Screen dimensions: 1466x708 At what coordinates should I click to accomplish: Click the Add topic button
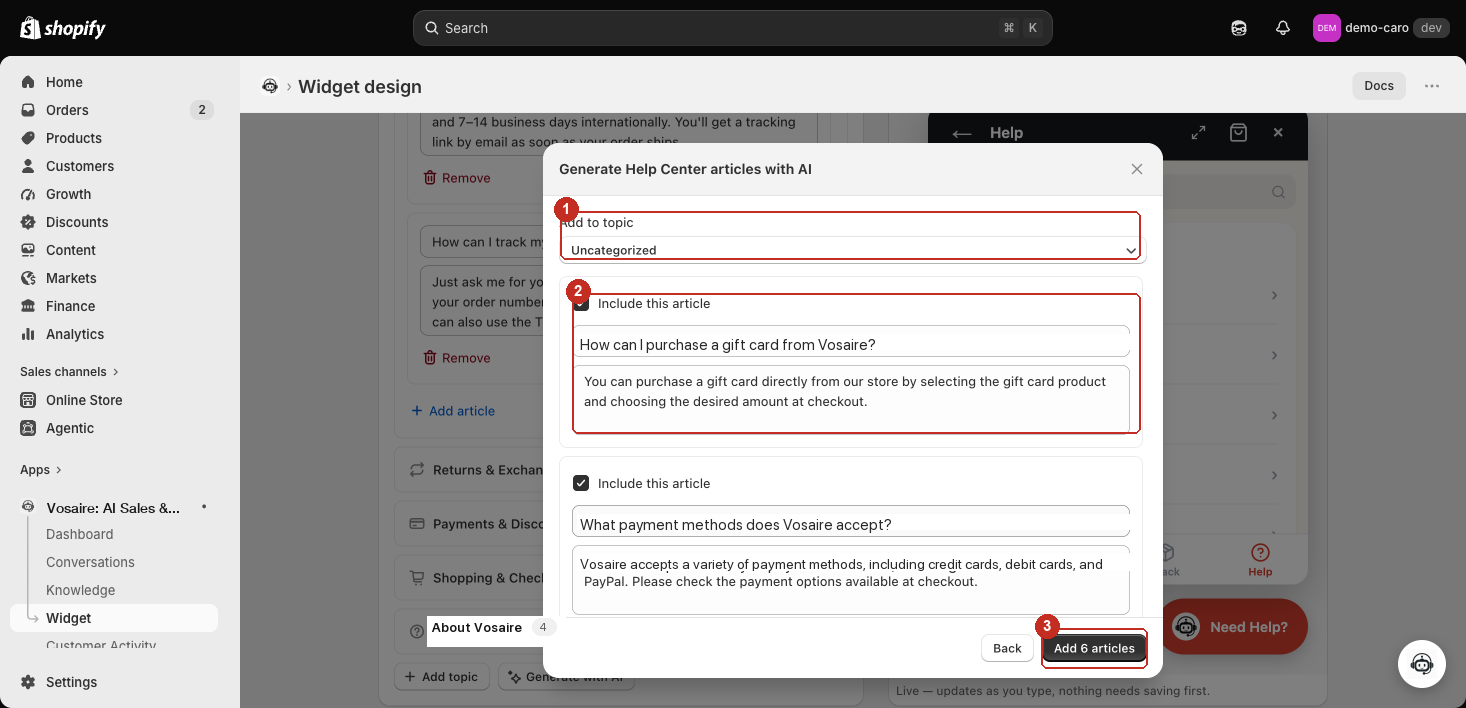pos(441,677)
